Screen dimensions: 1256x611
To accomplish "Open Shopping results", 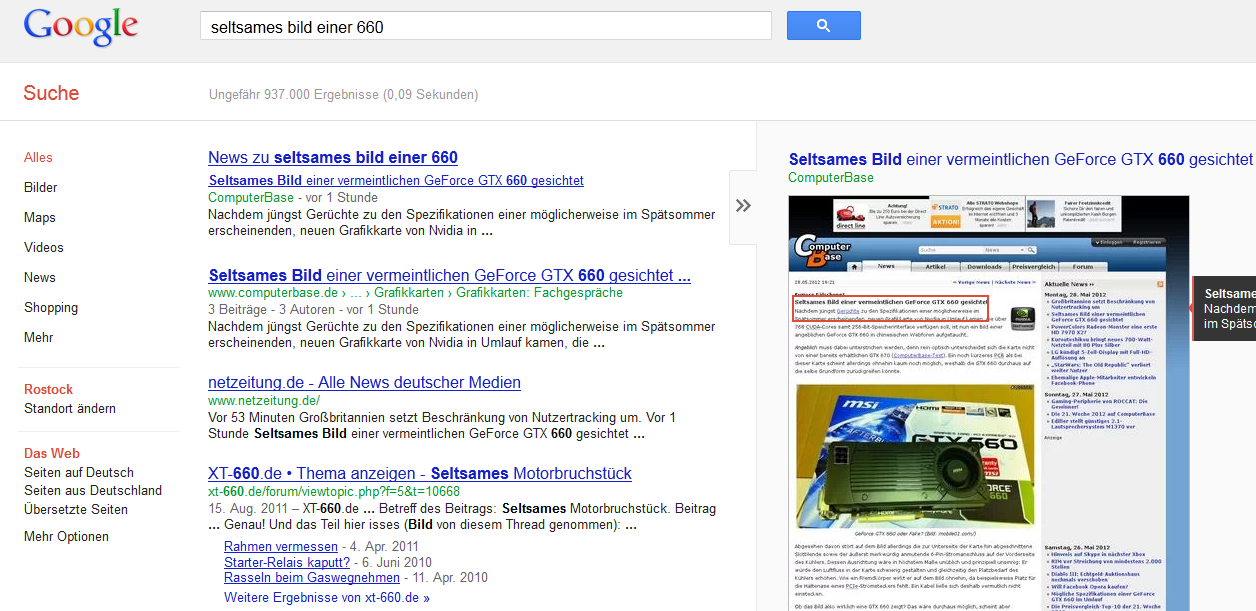I will [x=51, y=307].
